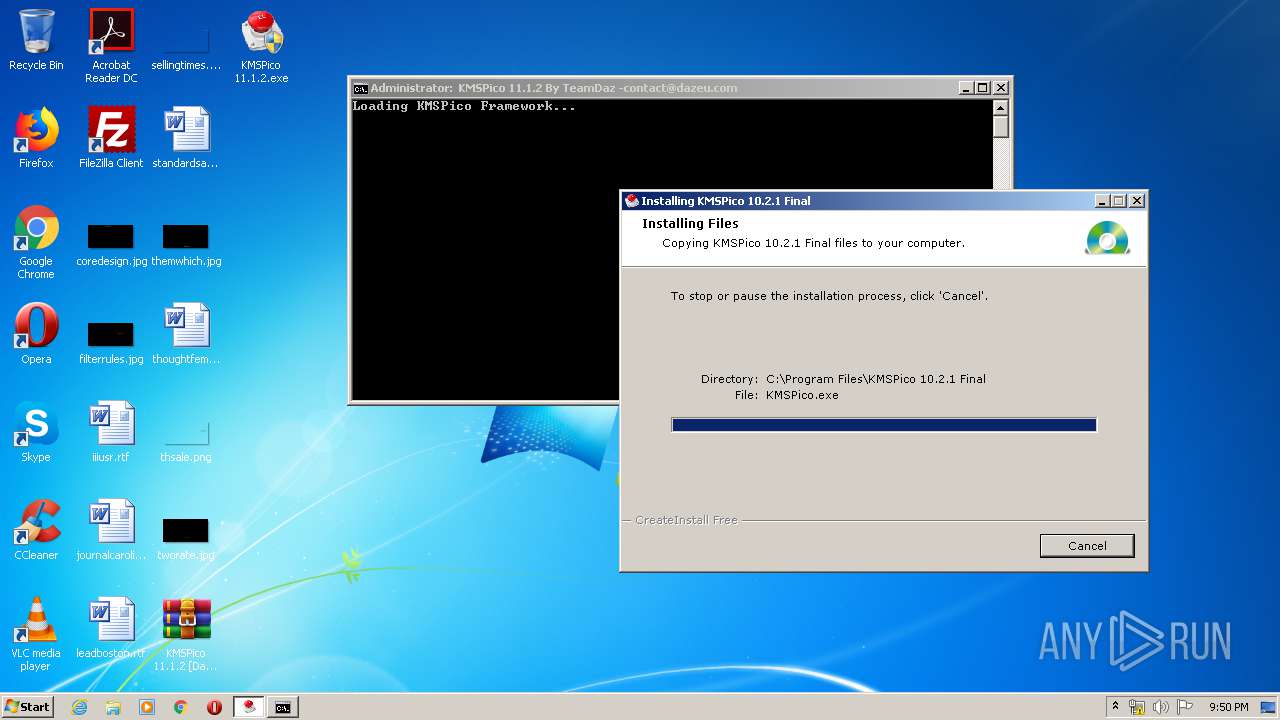Click the installer title bar icon

click(631, 201)
